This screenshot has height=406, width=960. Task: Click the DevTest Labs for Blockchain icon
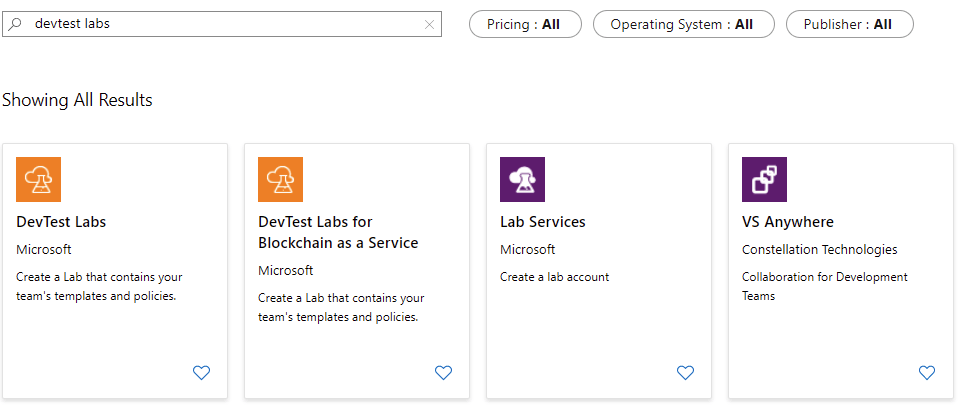(x=280, y=179)
